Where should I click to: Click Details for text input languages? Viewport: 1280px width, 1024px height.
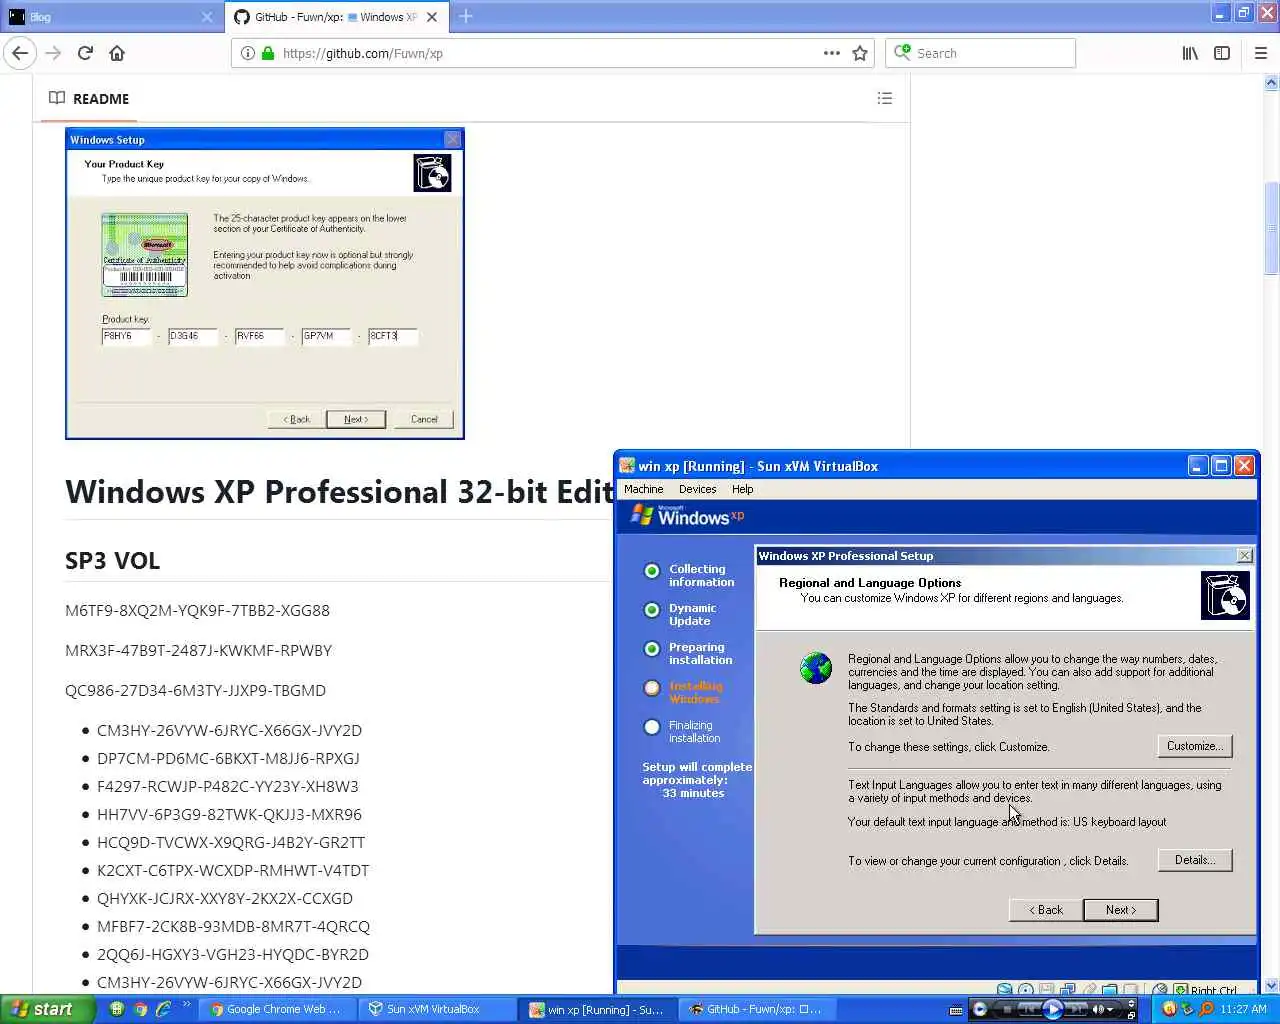(1195, 860)
